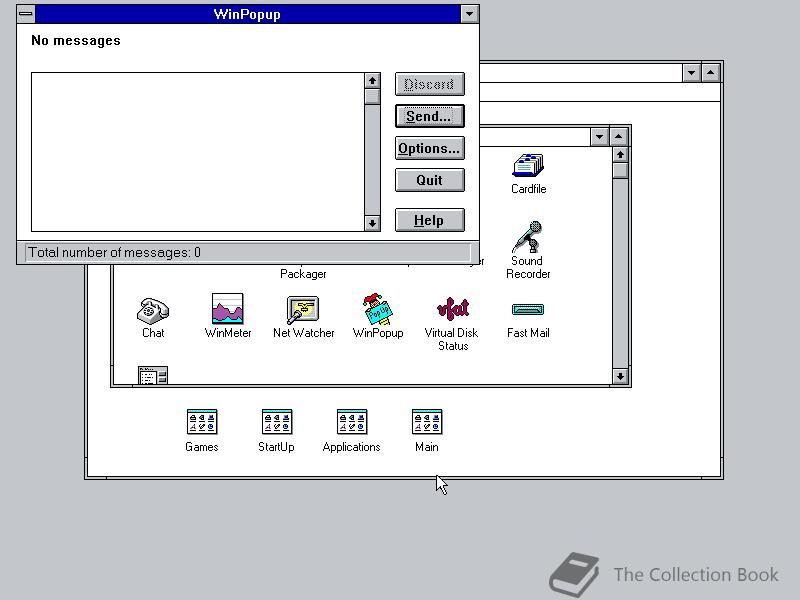Open the Main program group
The height and width of the screenshot is (600, 800).
point(426,422)
